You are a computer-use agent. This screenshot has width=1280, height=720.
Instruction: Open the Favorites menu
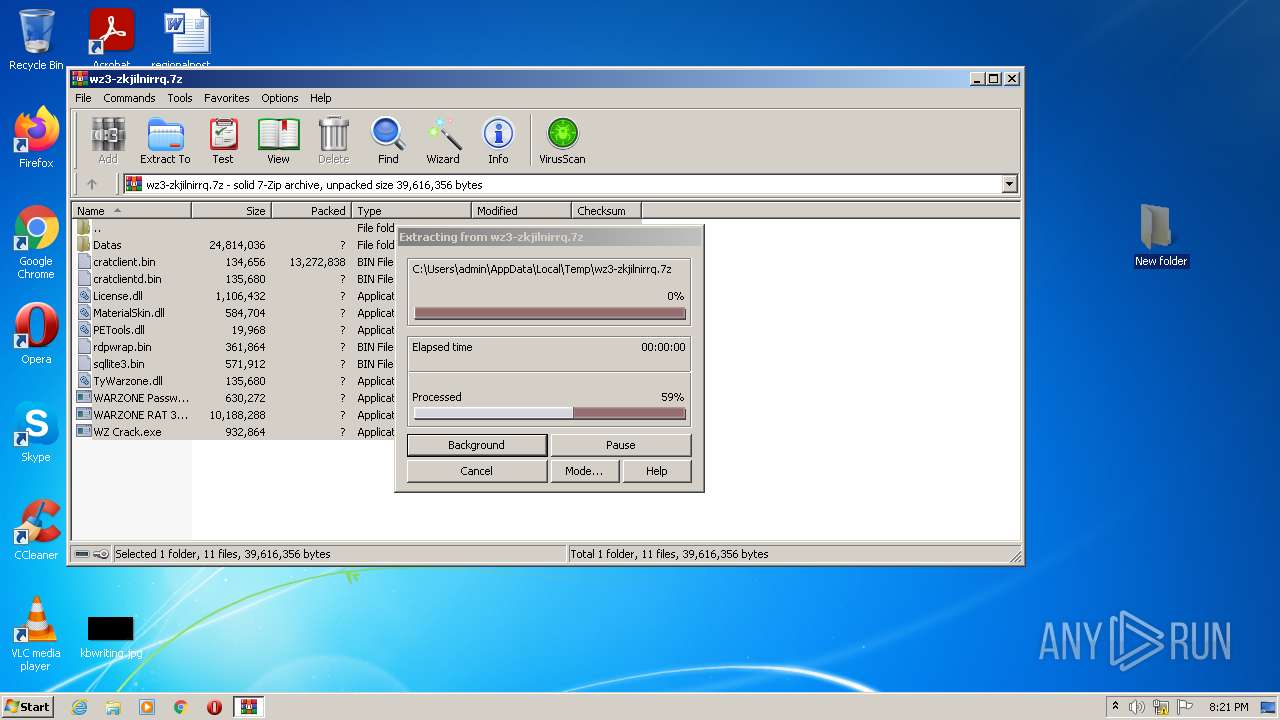pyautogui.click(x=227, y=98)
